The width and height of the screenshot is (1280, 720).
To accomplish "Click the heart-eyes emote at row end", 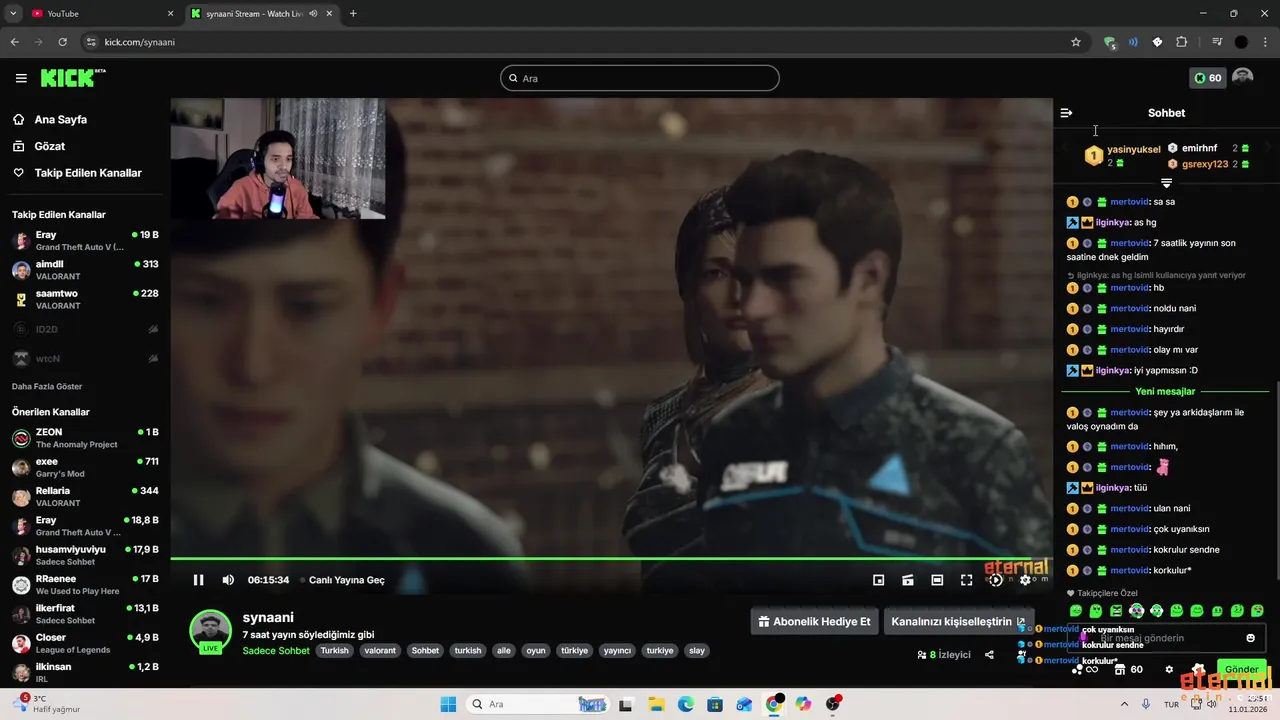I will [x=1257, y=610].
